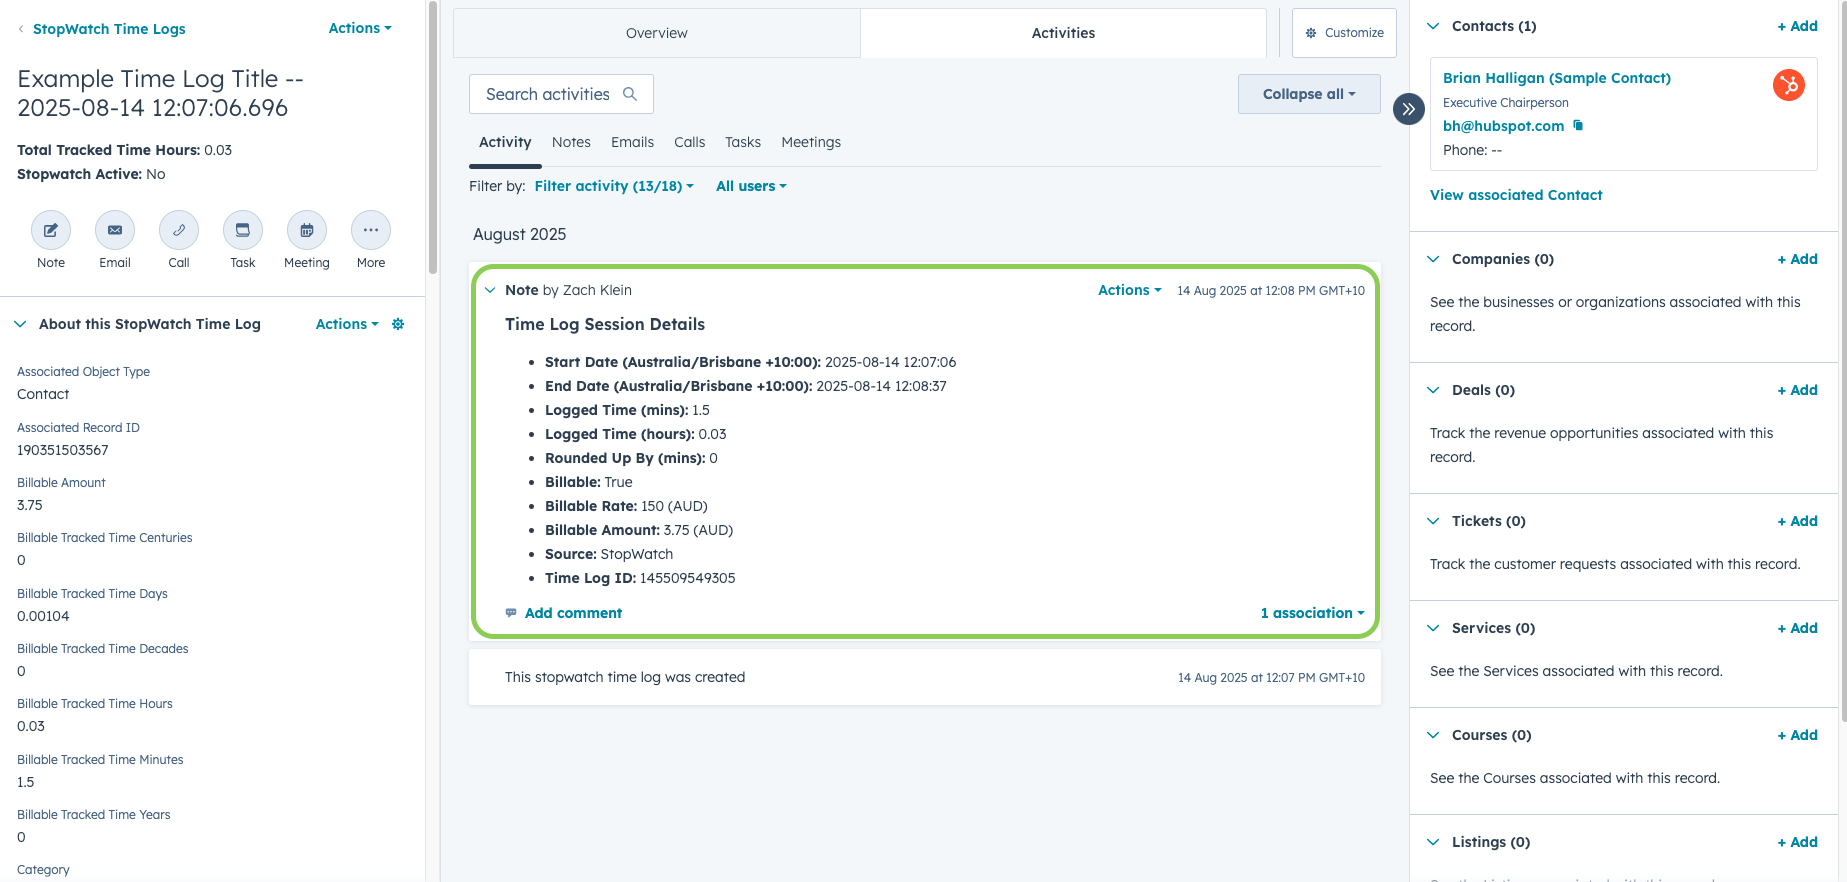This screenshot has width=1847, height=882.
Task: Click 'This stopwatch time log was created' entry
Action: tap(925, 677)
